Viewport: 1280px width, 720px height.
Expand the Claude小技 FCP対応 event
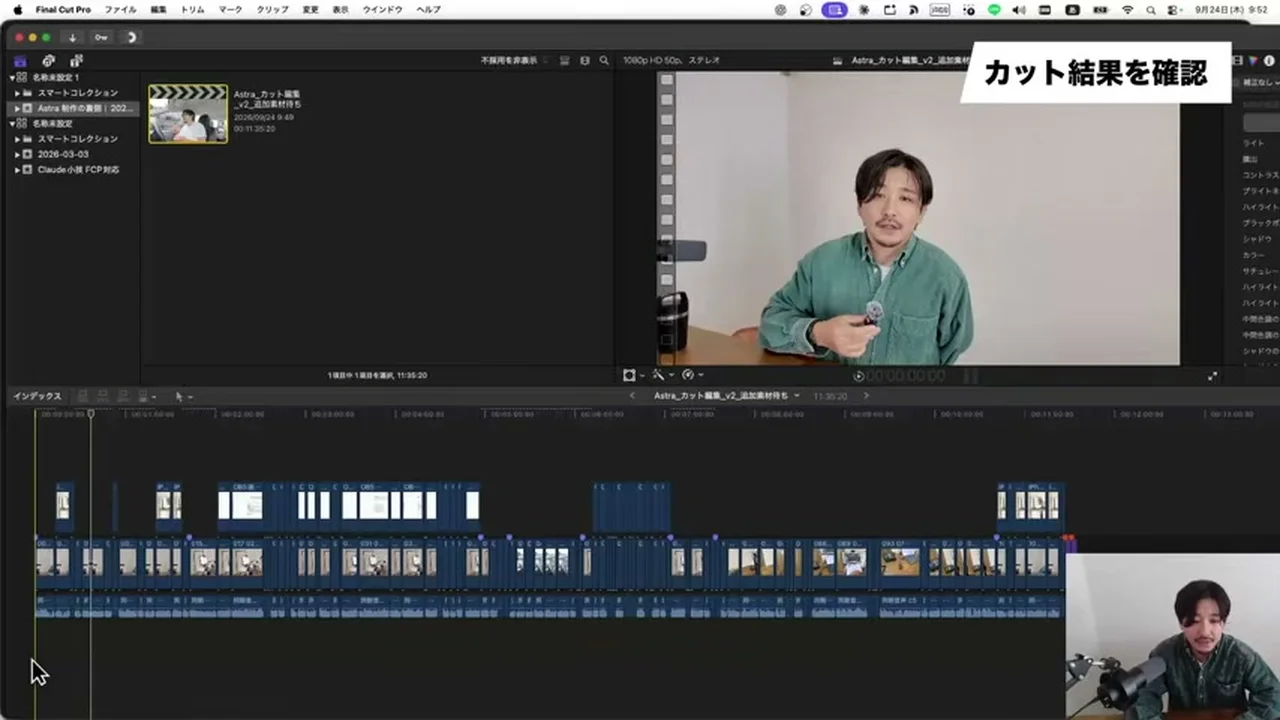pos(17,170)
